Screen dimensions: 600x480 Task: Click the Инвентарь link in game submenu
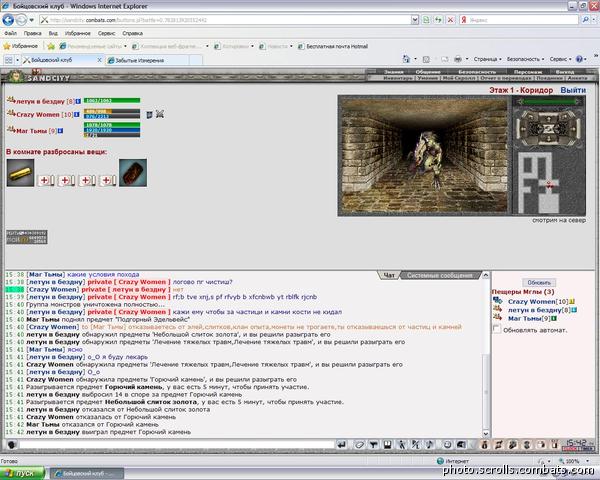tap(398, 78)
